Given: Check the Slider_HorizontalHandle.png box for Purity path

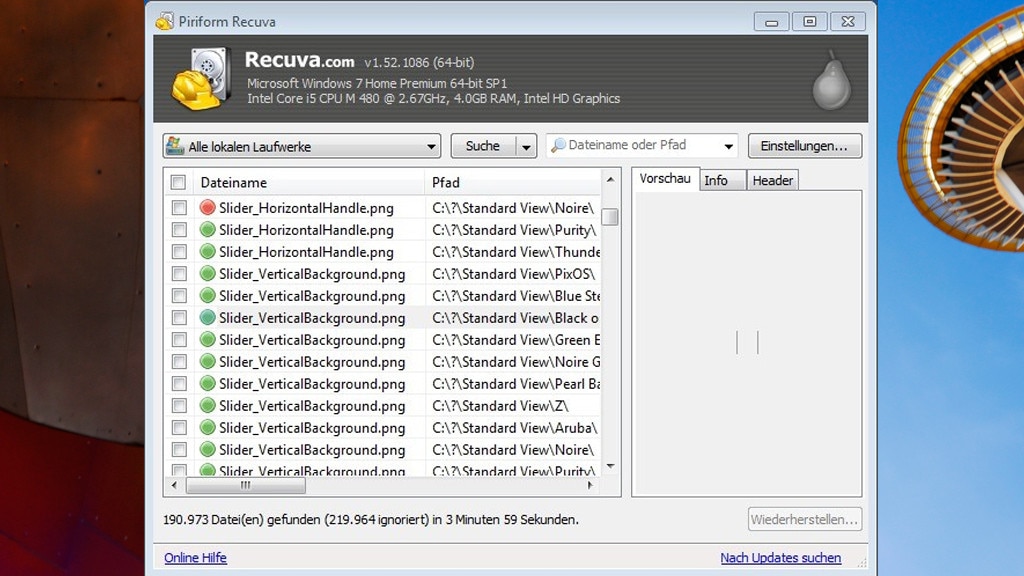Looking at the screenshot, I should pyautogui.click(x=179, y=230).
